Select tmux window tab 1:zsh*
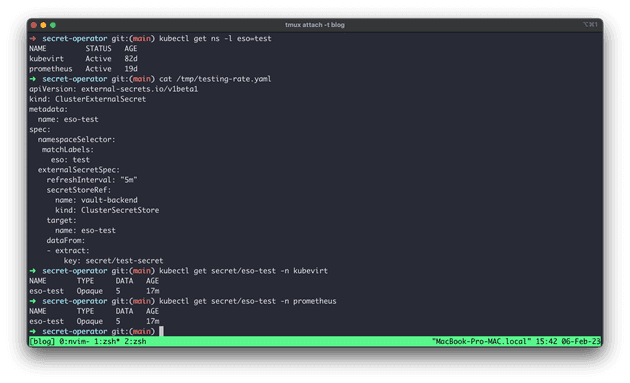 click(x=107, y=341)
